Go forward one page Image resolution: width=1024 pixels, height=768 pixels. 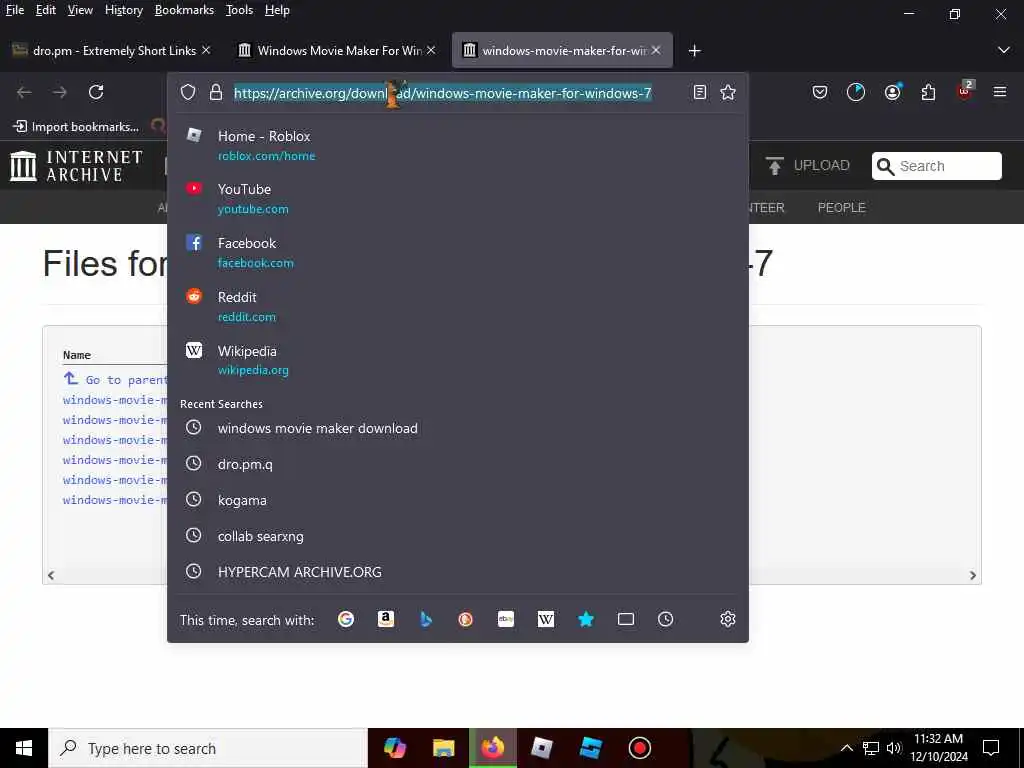coord(60,92)
